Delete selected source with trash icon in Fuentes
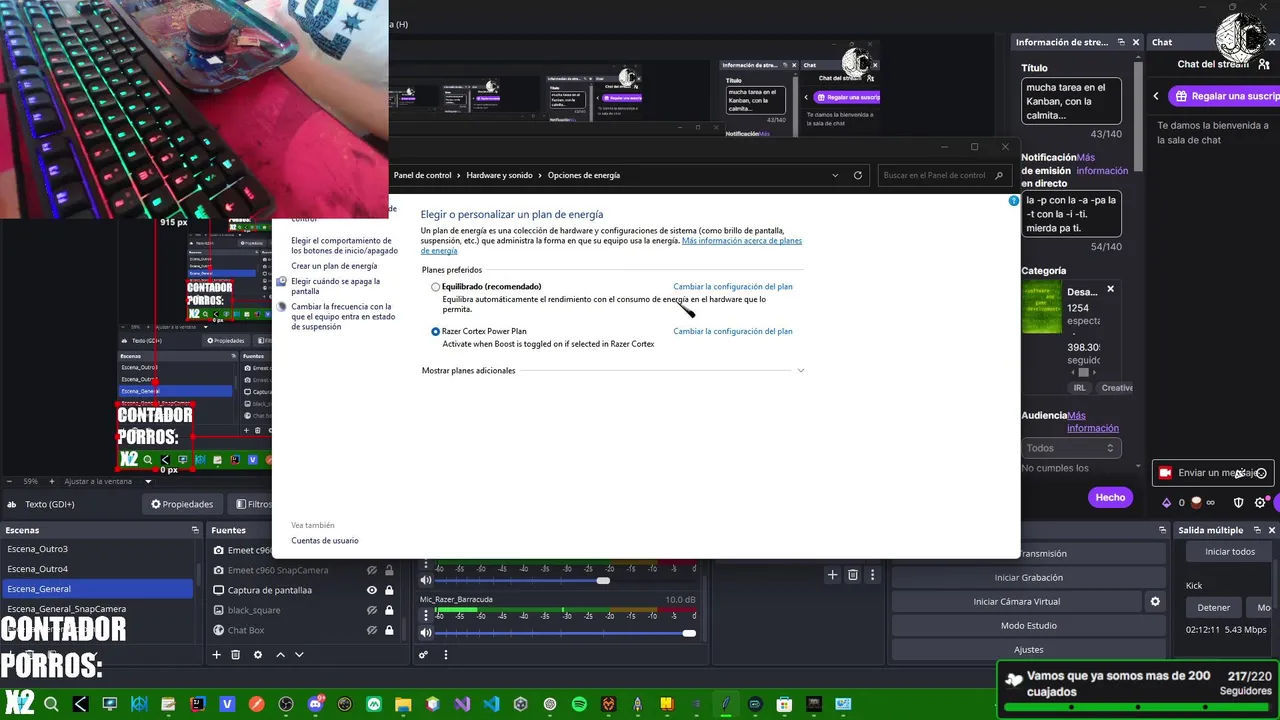 (236, 654)
